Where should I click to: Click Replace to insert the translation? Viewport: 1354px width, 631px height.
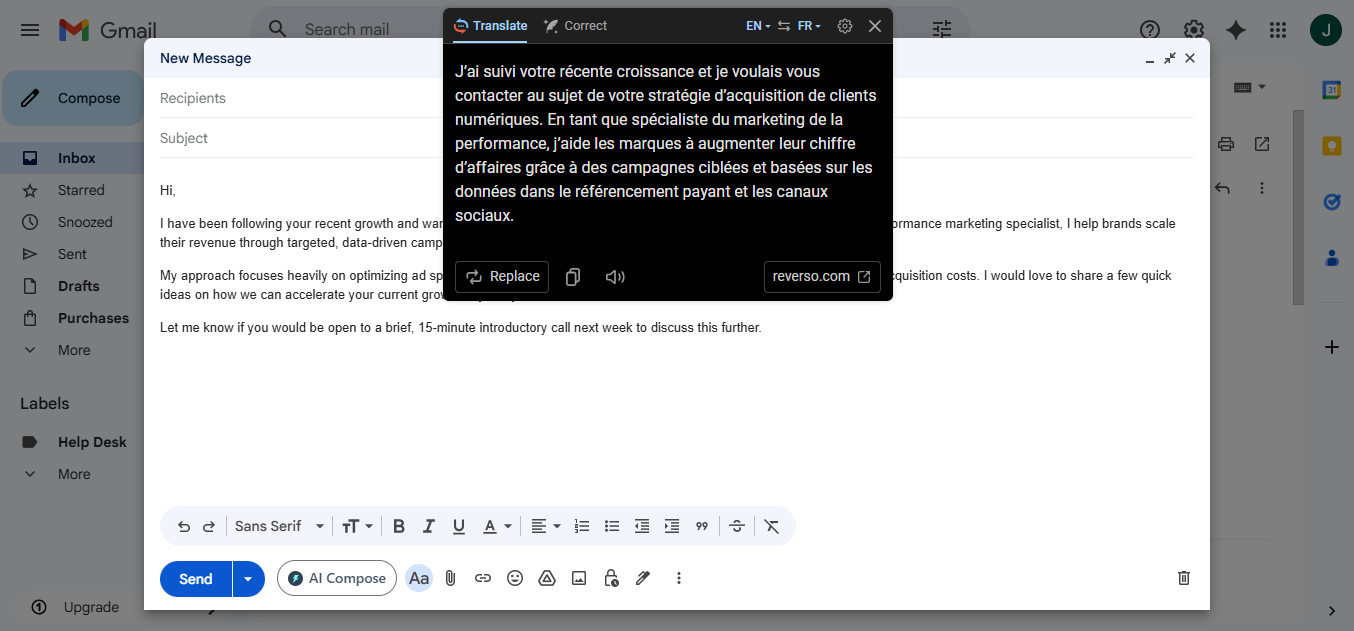pyautogui.click(x=502, y=277)
